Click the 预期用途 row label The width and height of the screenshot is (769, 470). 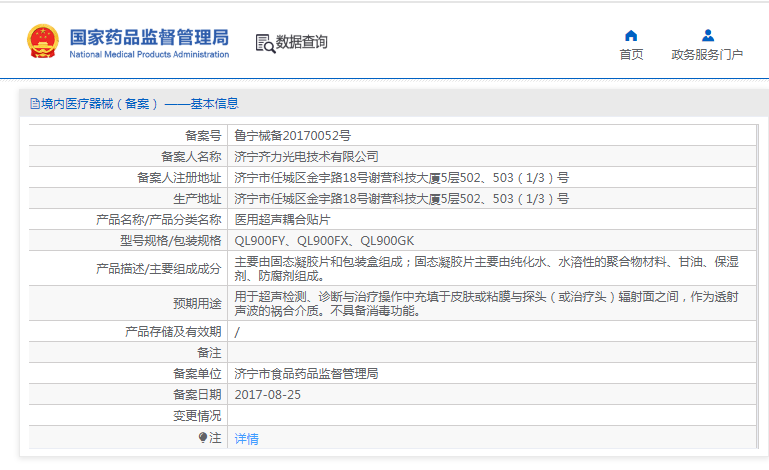[197, 303]
